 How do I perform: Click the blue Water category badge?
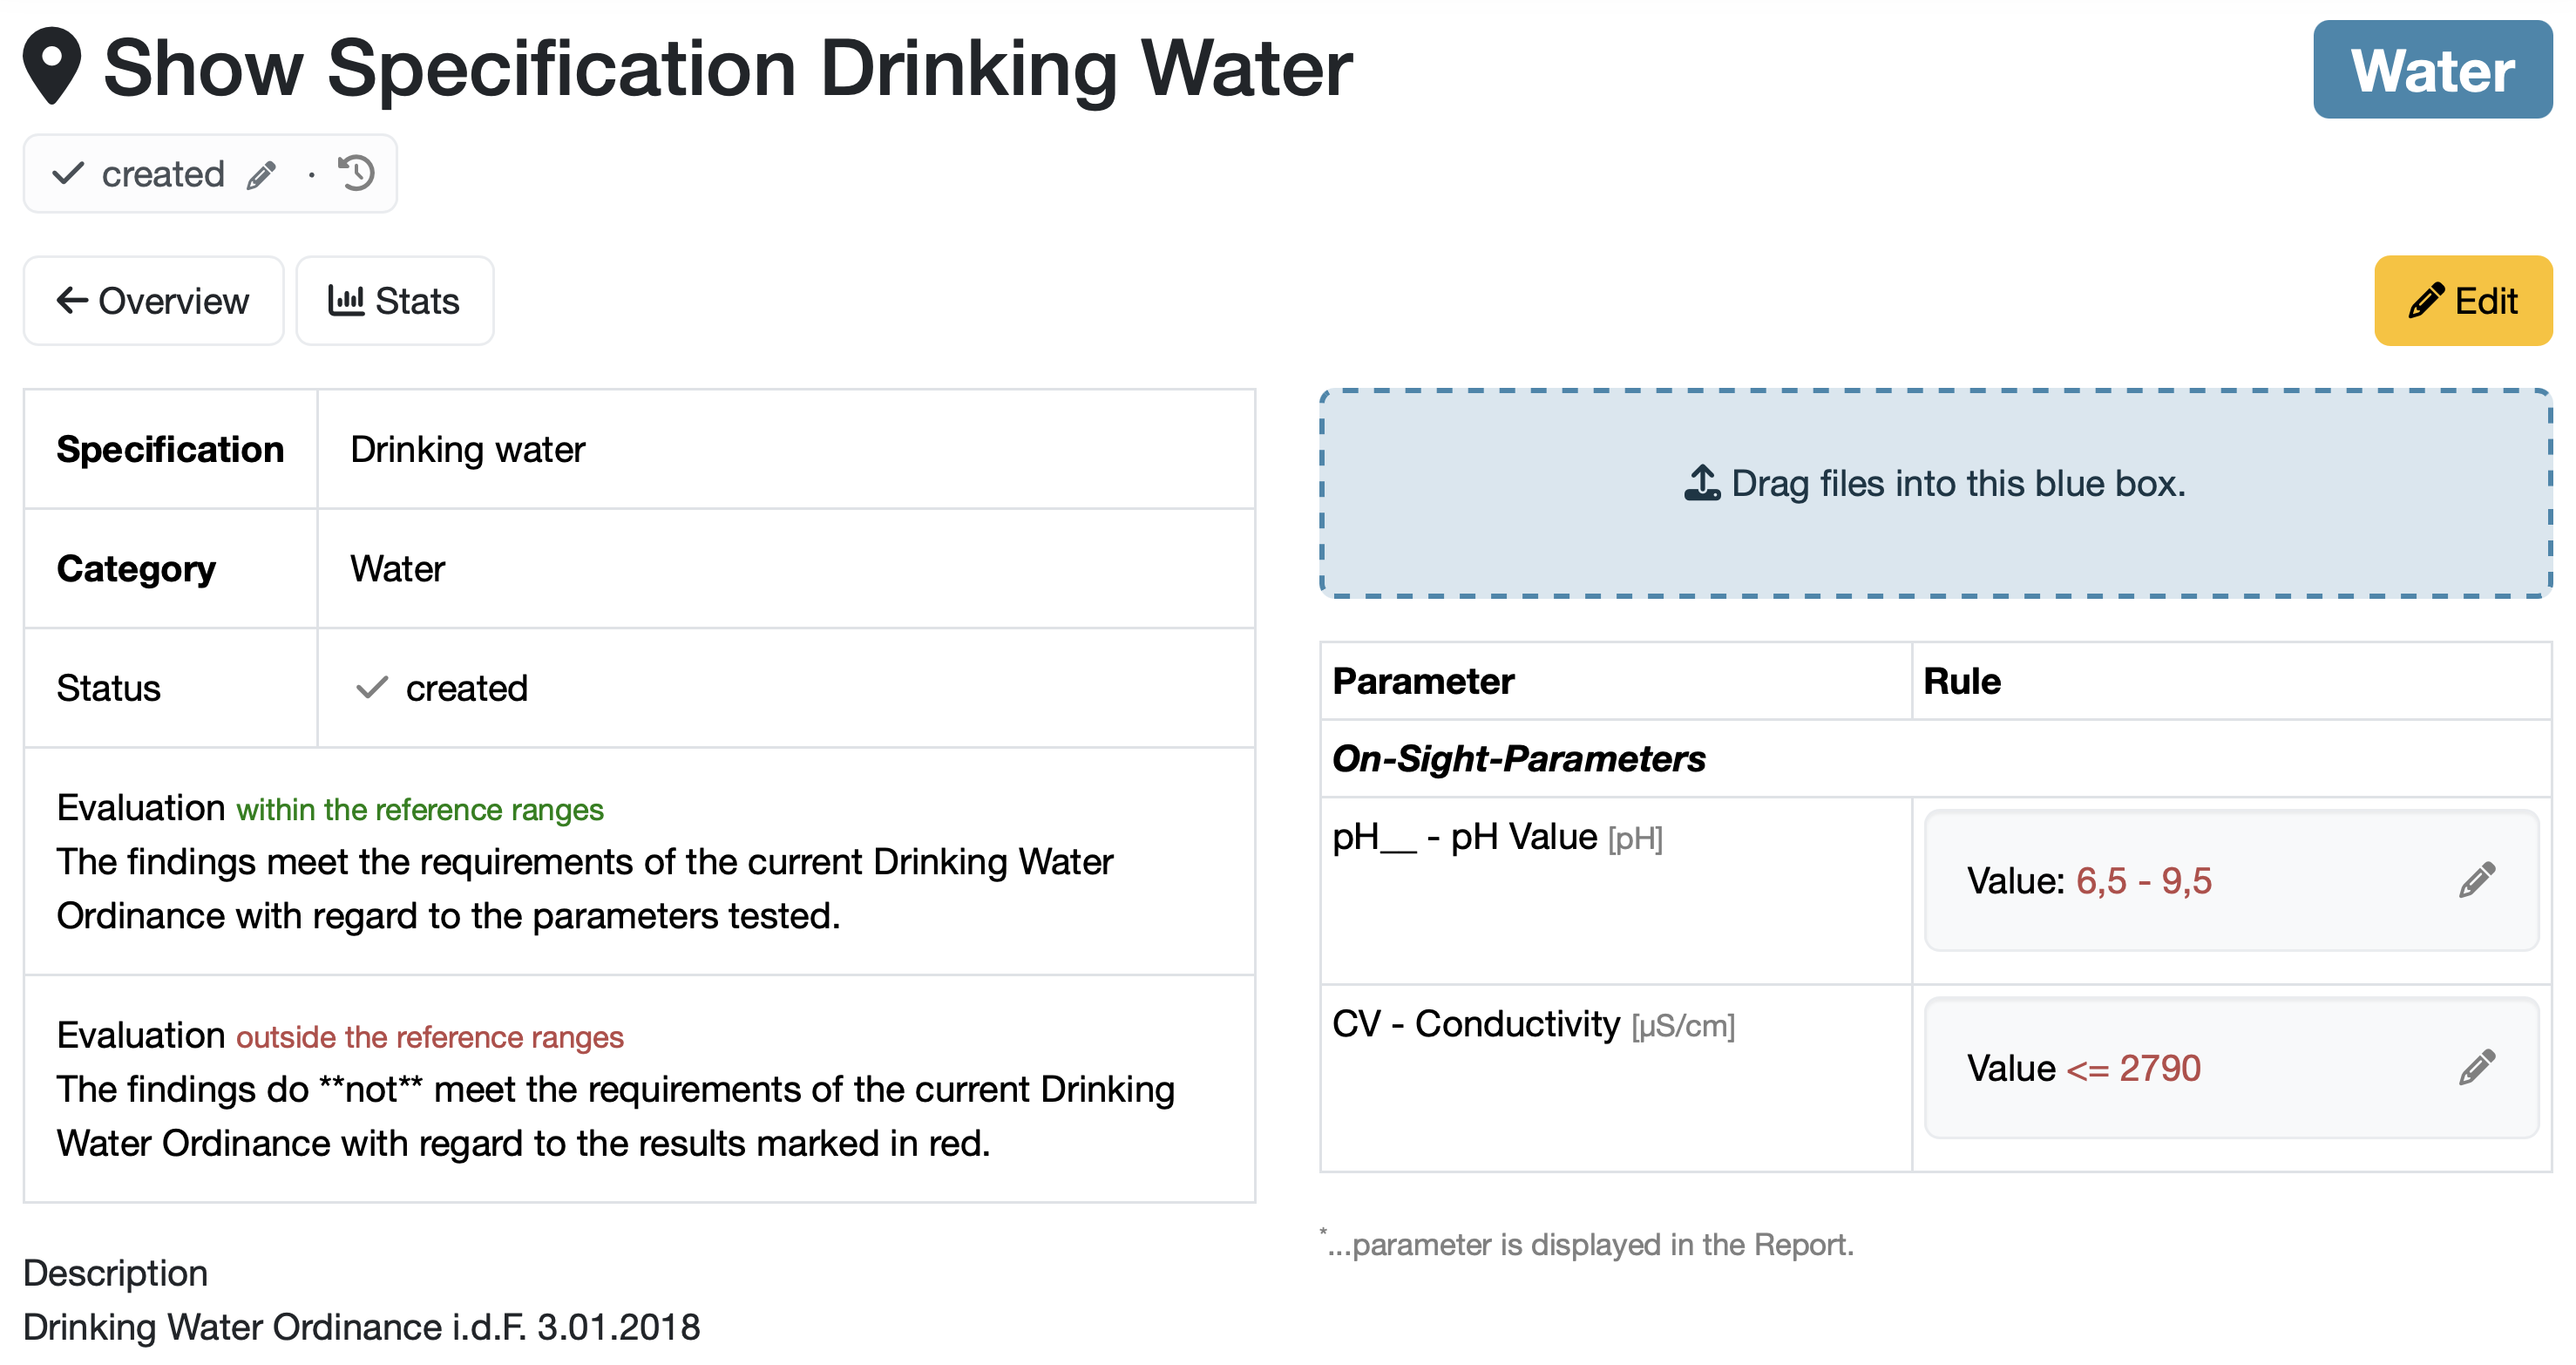coord(2431,70)
